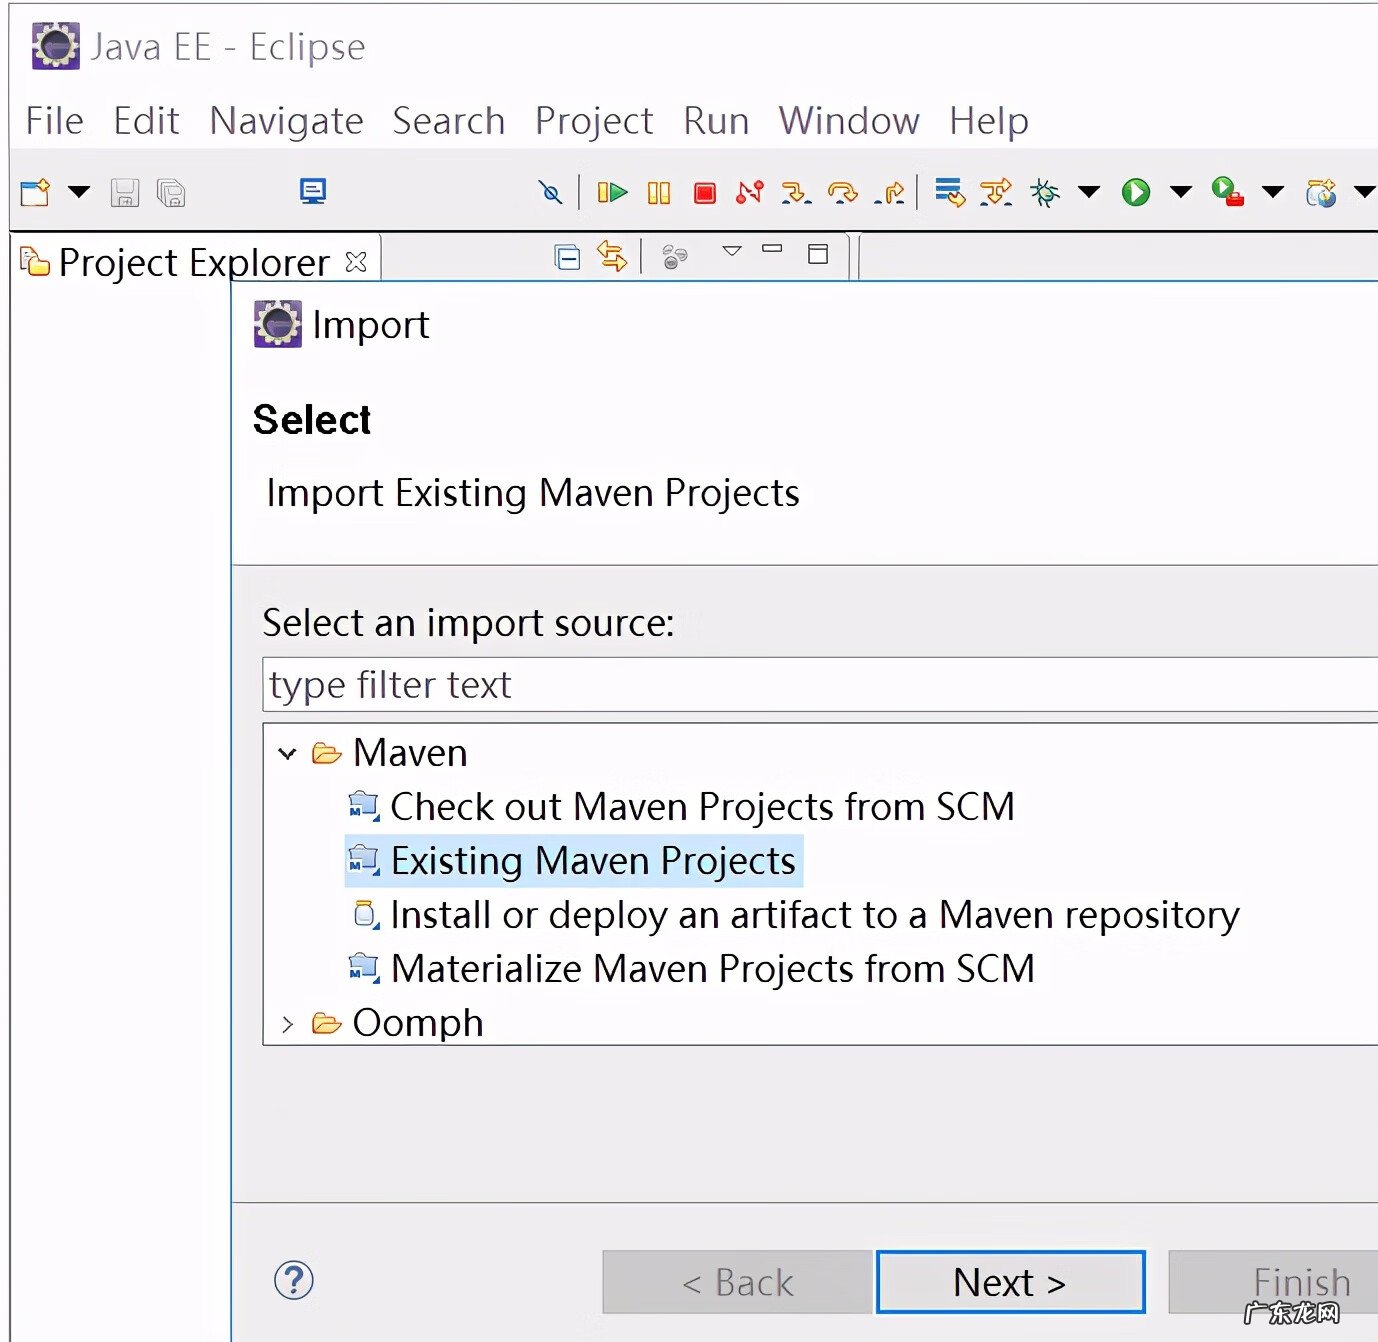Toggle Link with Editor in Project Explorer
The width and height of the screenshot is (1378, 1342).
tap(611, 257)
